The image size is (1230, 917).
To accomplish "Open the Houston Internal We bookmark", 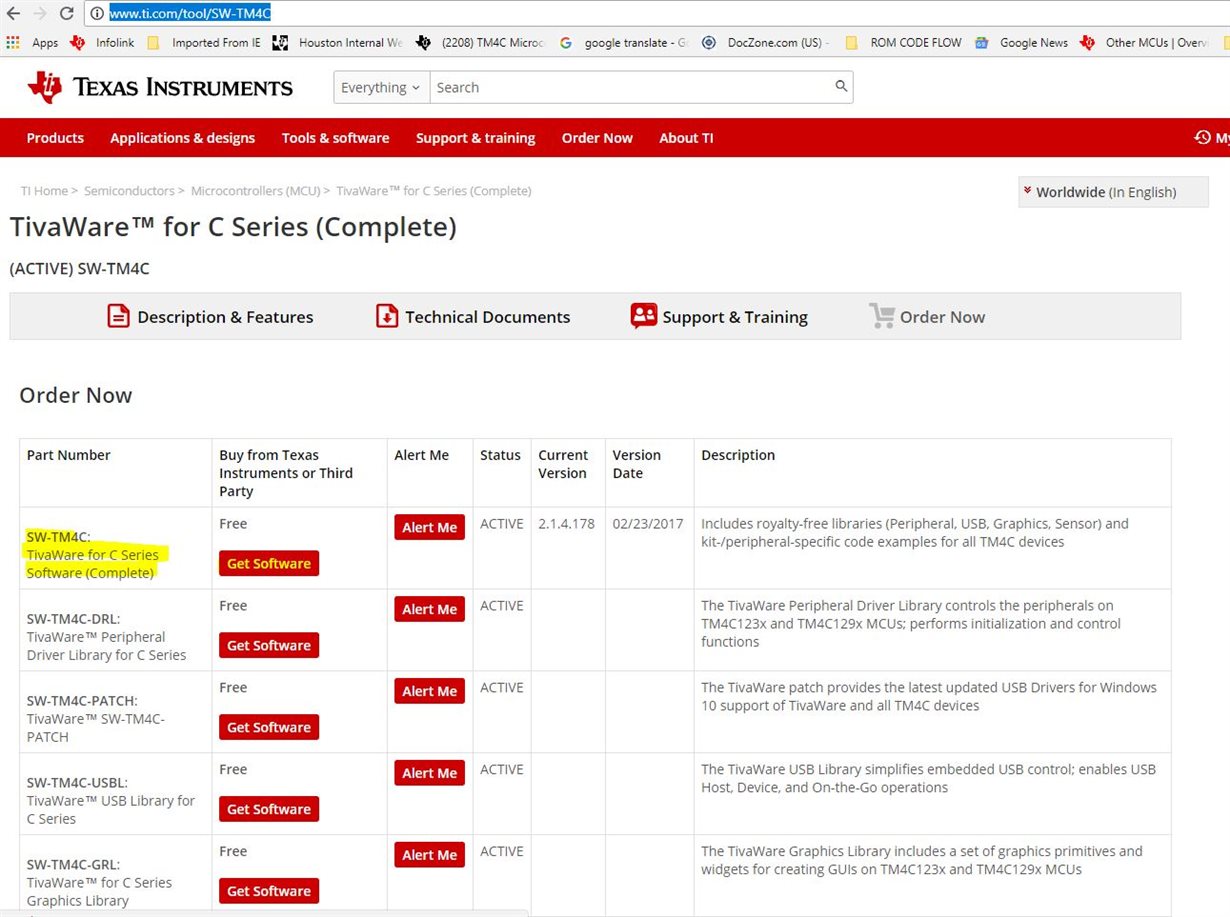I will (x=338, y=43).
